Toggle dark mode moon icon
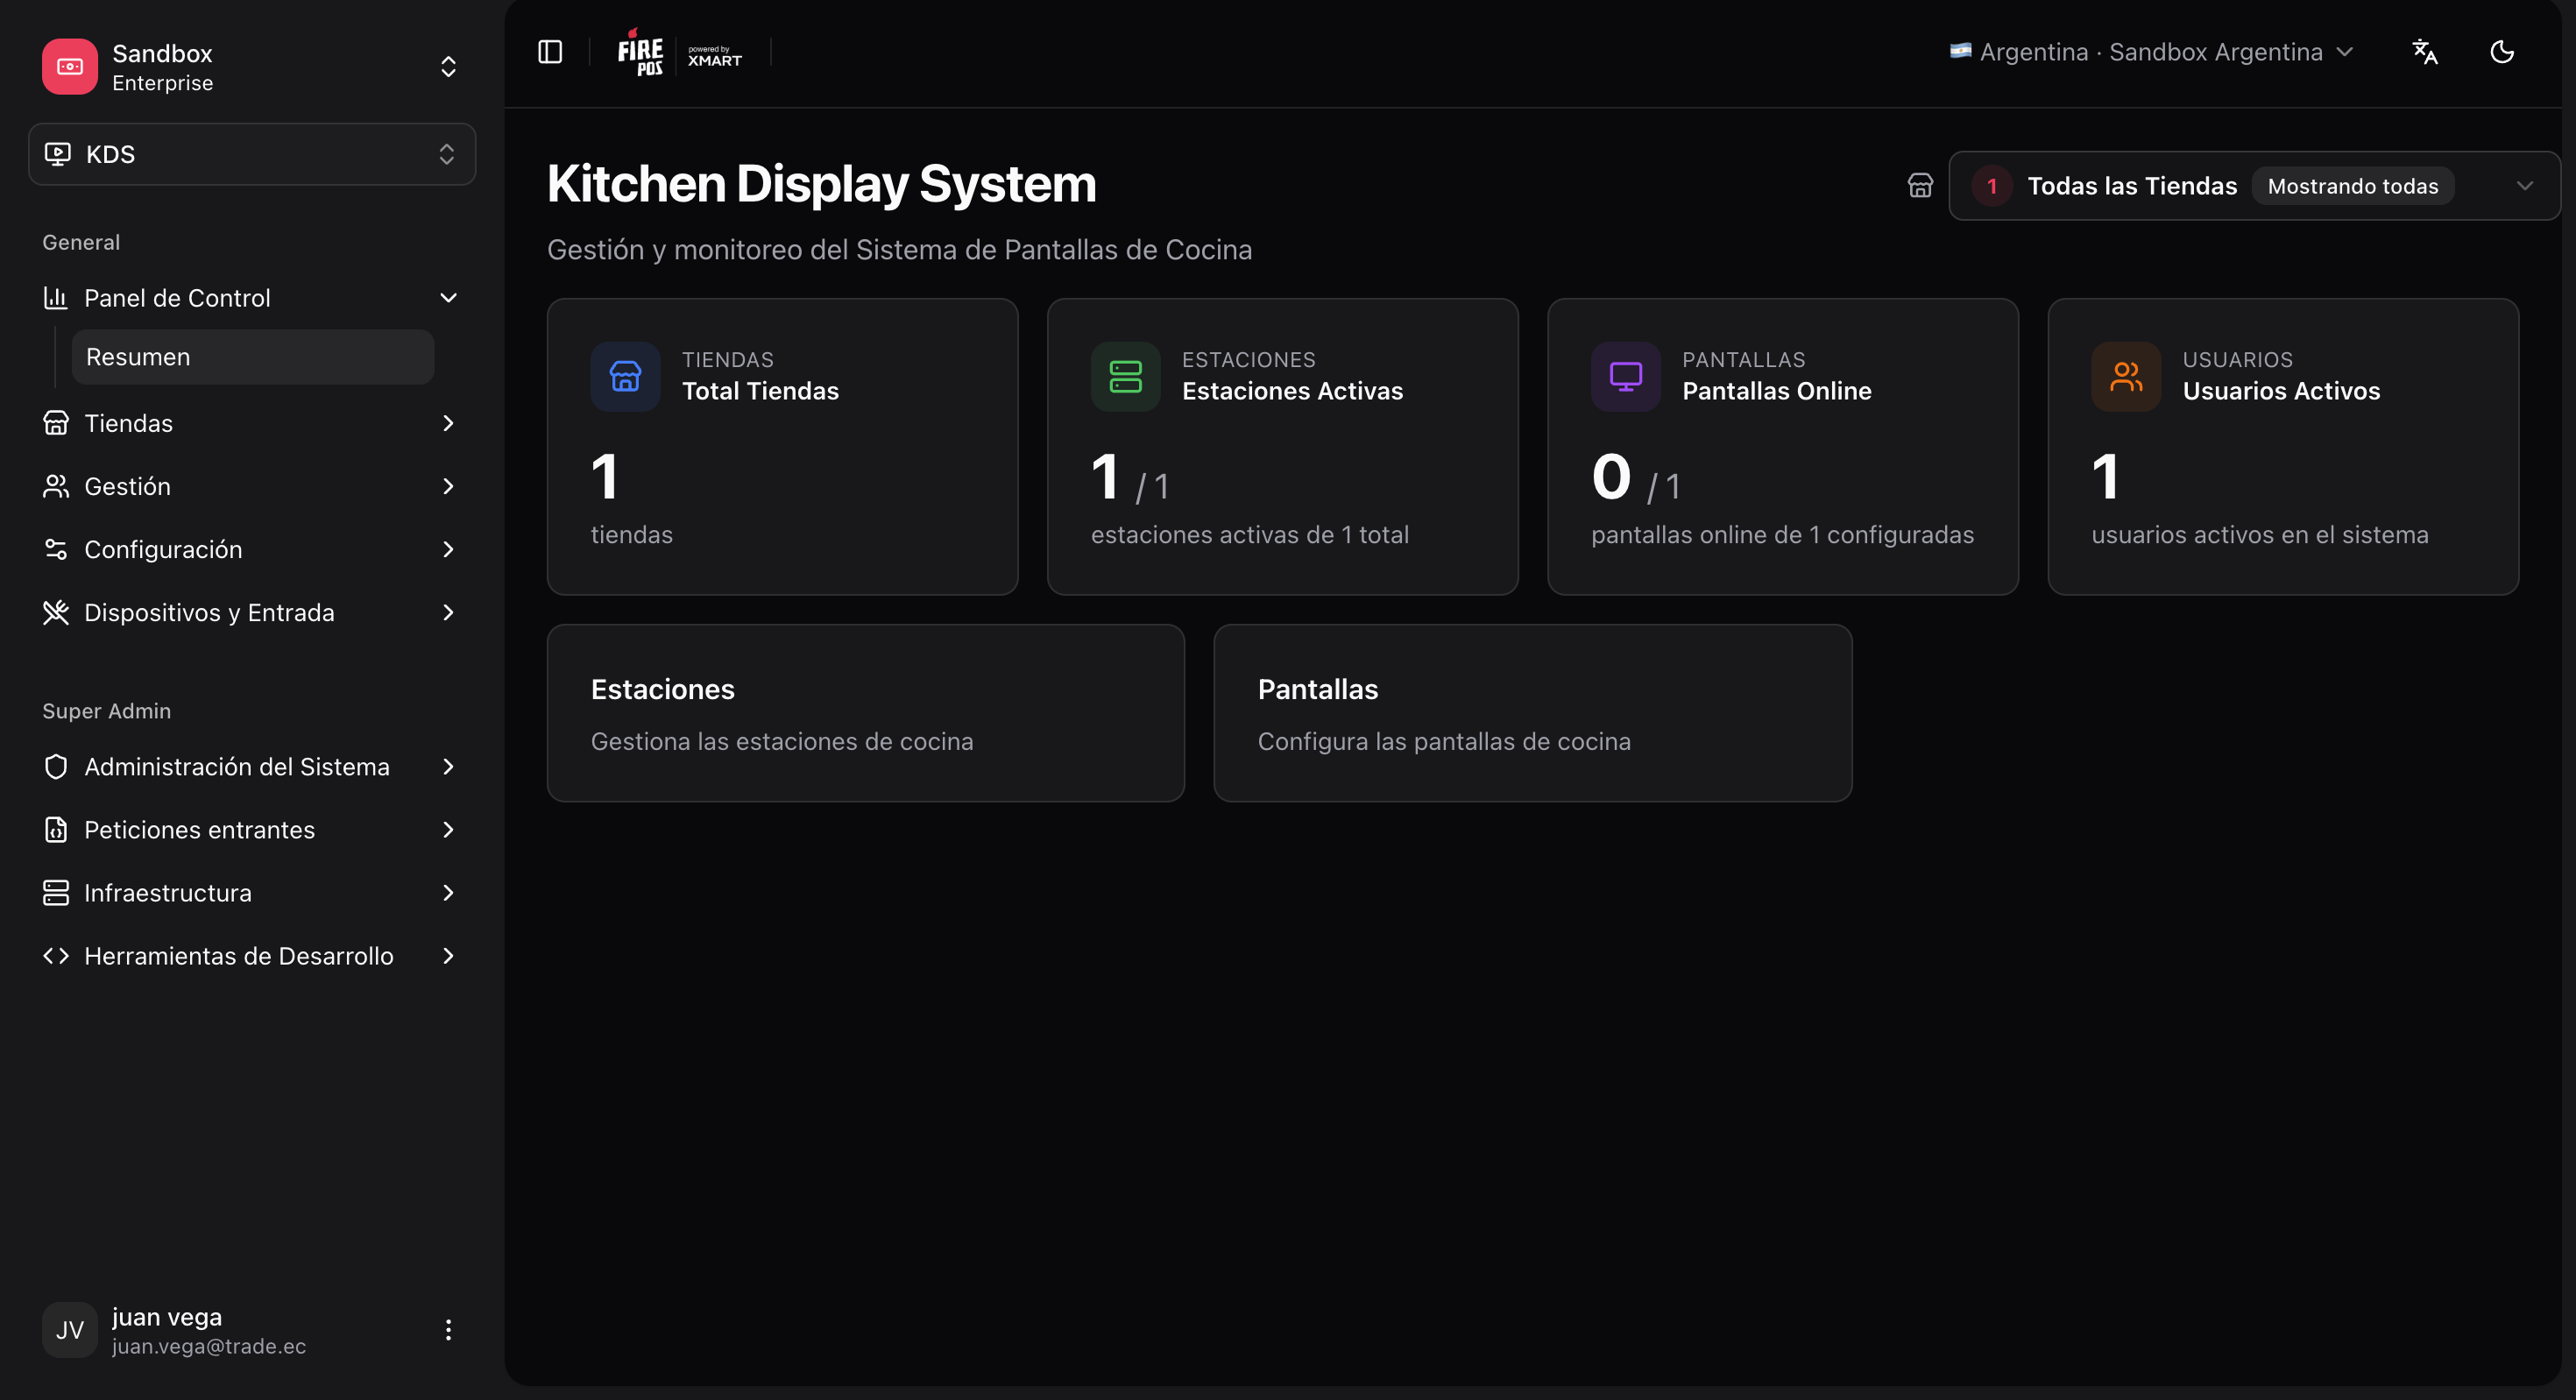The image size is (2576, 1400). [2502, 52]
